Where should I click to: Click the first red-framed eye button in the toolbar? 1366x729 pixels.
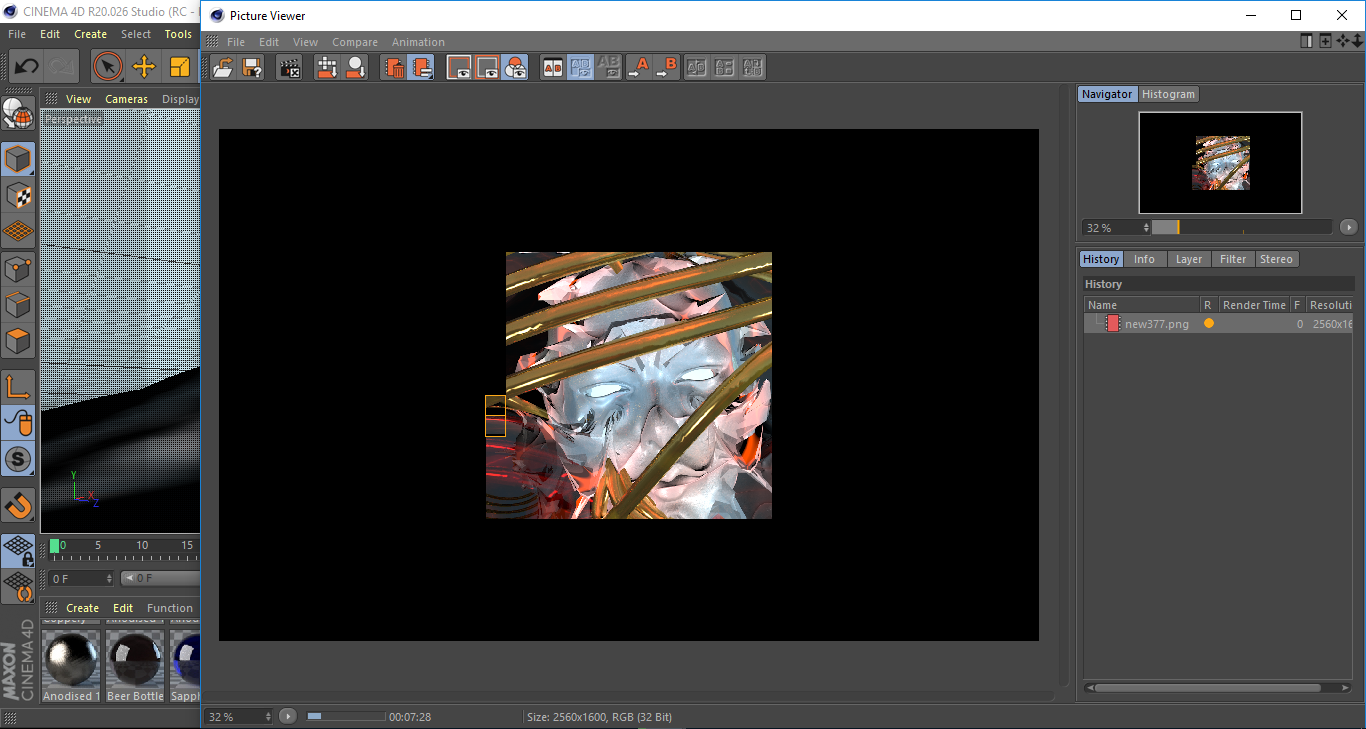(459, 67)
